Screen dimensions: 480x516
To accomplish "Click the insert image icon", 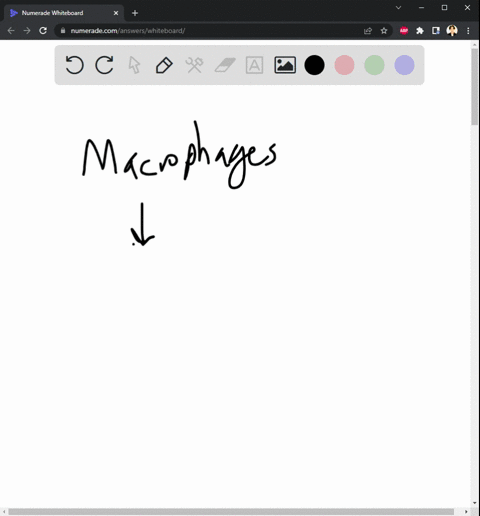I will 285,65.
